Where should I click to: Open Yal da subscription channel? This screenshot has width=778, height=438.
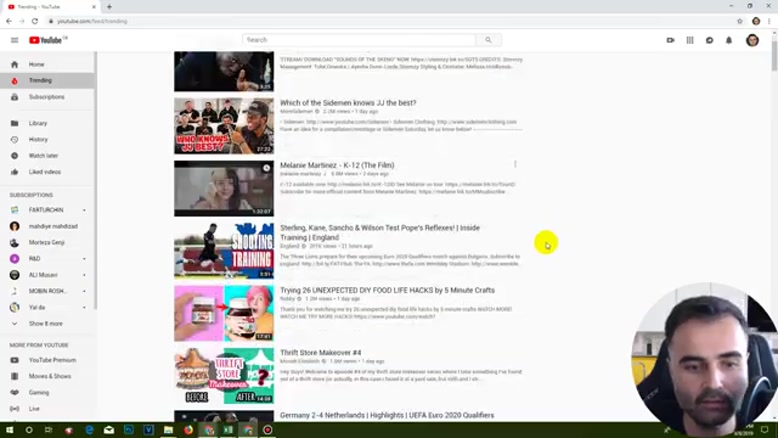point(47,308)
